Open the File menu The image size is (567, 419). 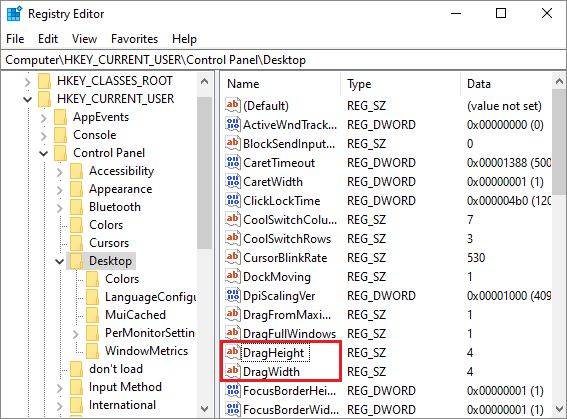[15, 39]
